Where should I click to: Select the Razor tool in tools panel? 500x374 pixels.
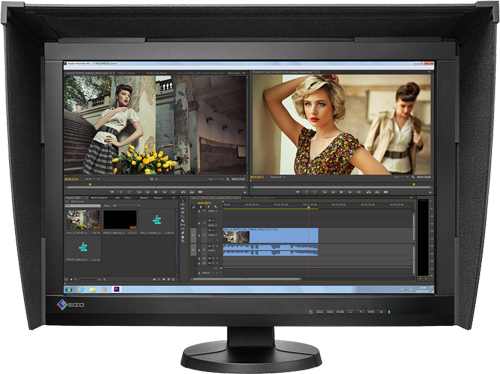point(183,221)
